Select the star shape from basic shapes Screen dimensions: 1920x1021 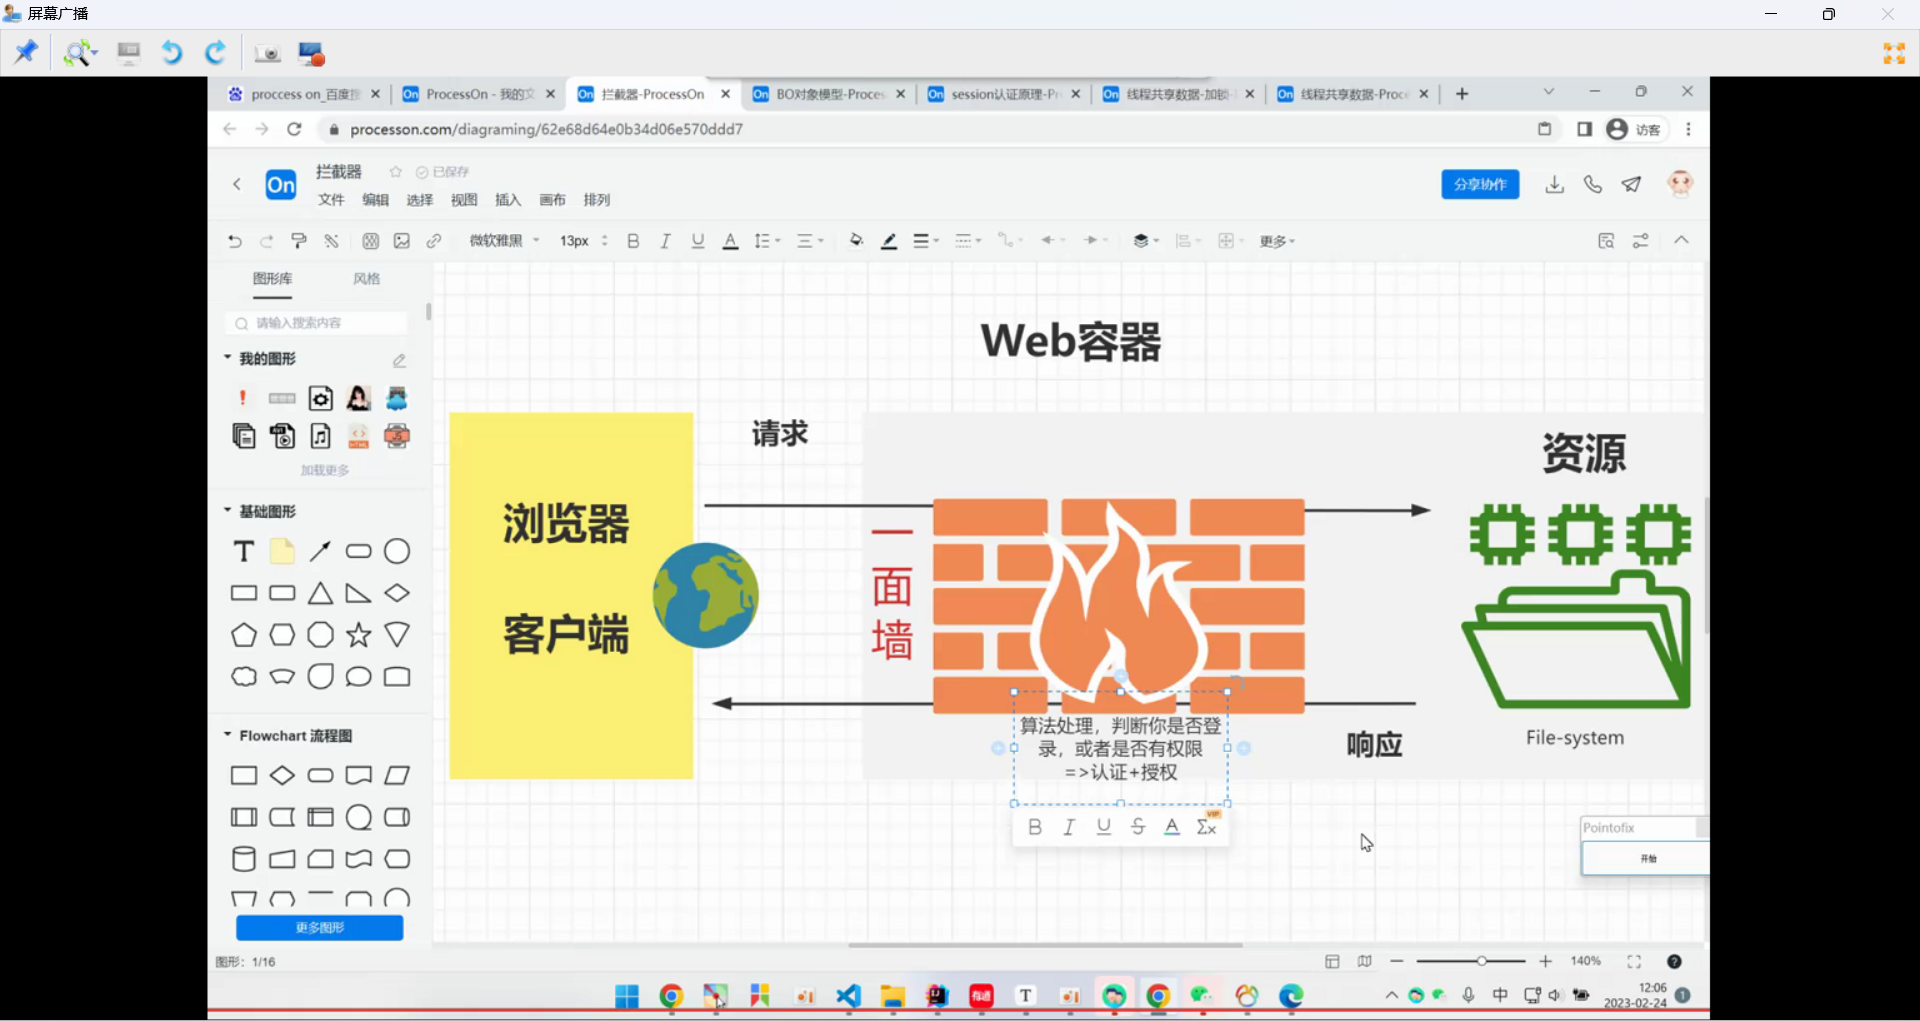pyautogui.click(x=359, y=635)
